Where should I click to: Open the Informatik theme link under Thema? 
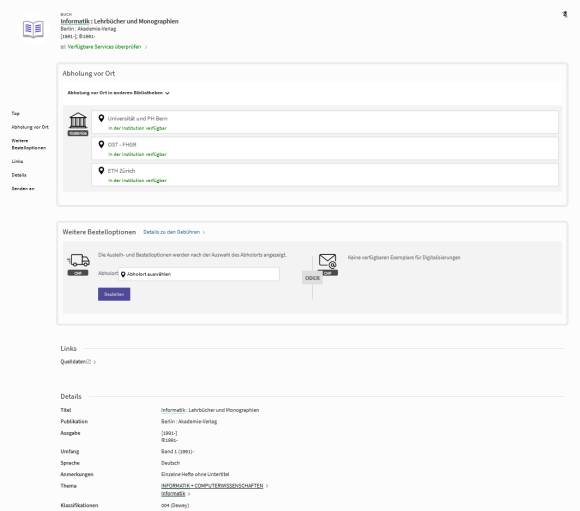point(173,494)
